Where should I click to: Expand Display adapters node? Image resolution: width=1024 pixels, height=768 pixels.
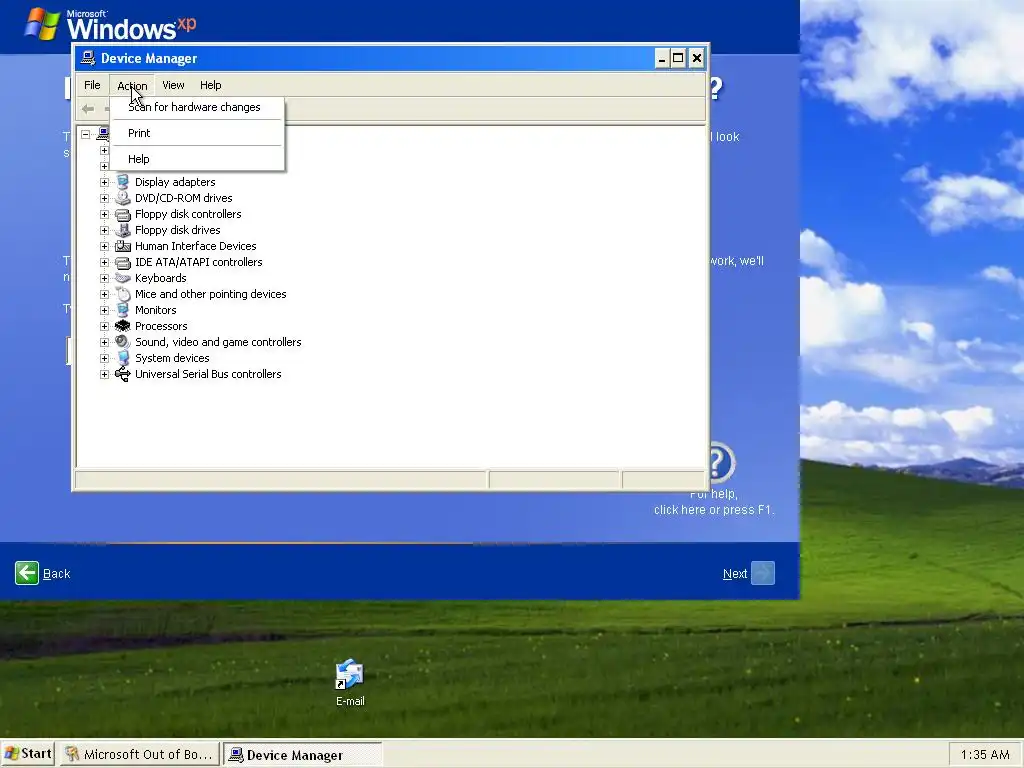tap(104, 182)
